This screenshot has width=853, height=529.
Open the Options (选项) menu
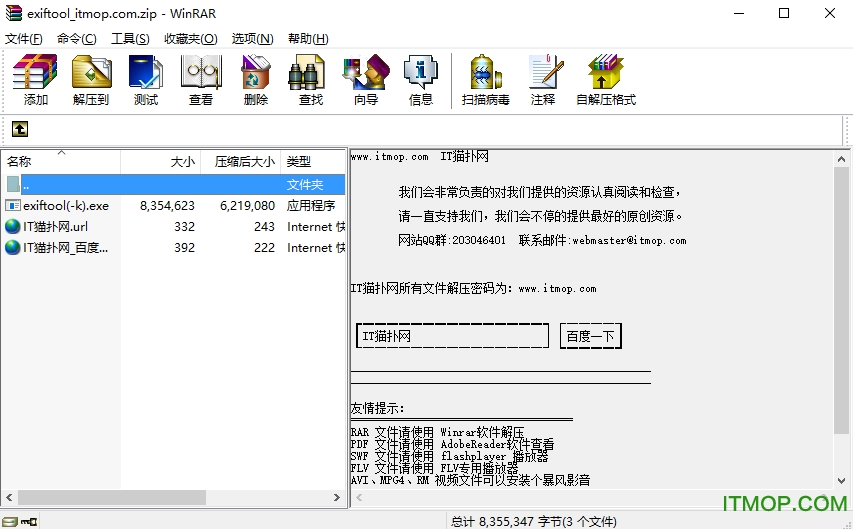coord(252,39)
